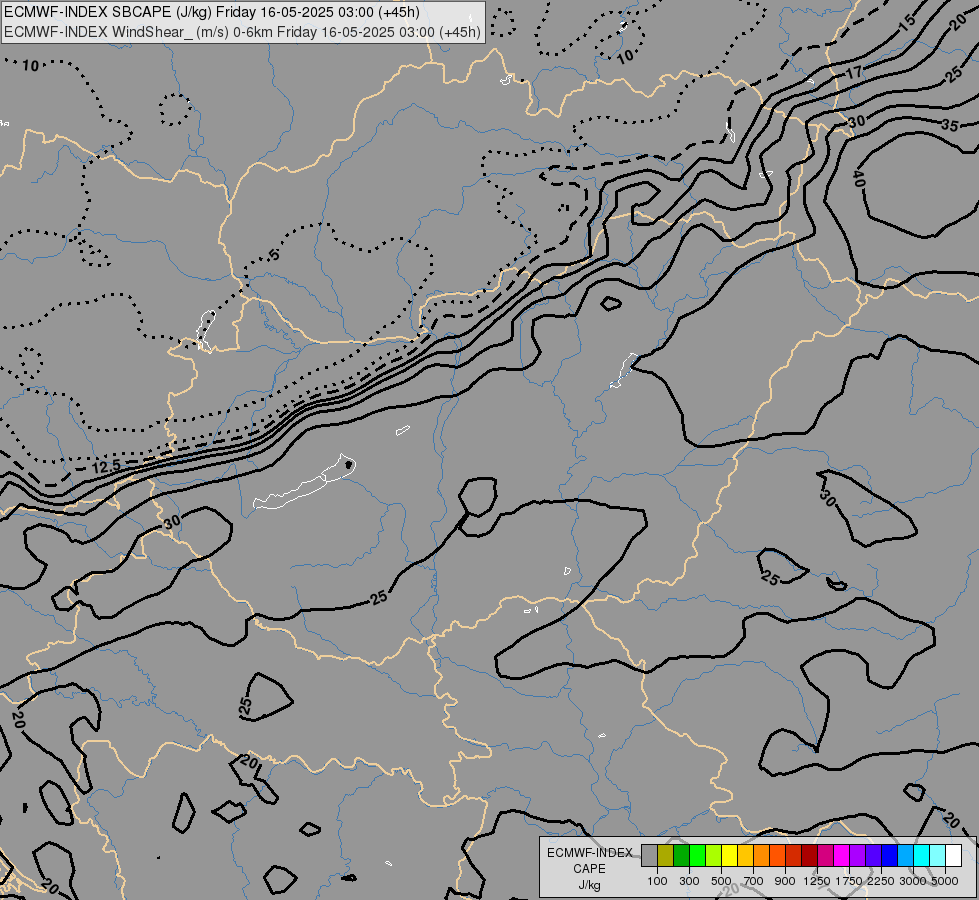
Task: Click the WindShear 0-6km title line
Action: click(242, 32)
